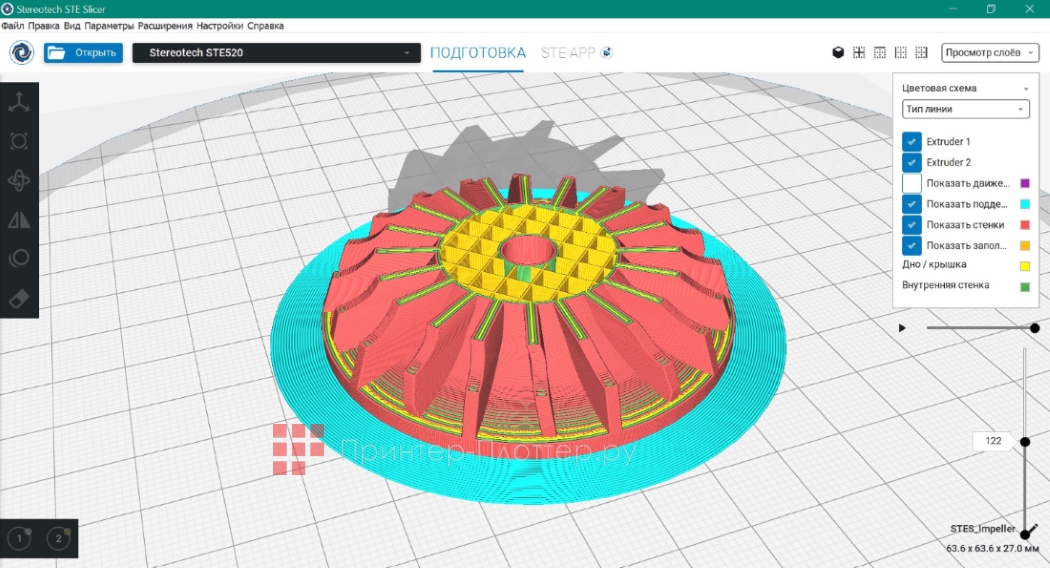Screen dimensions: 1050x568
Task: Click the pencil icon next to STE5_Impeller
Action: [x=1031, y=528]
